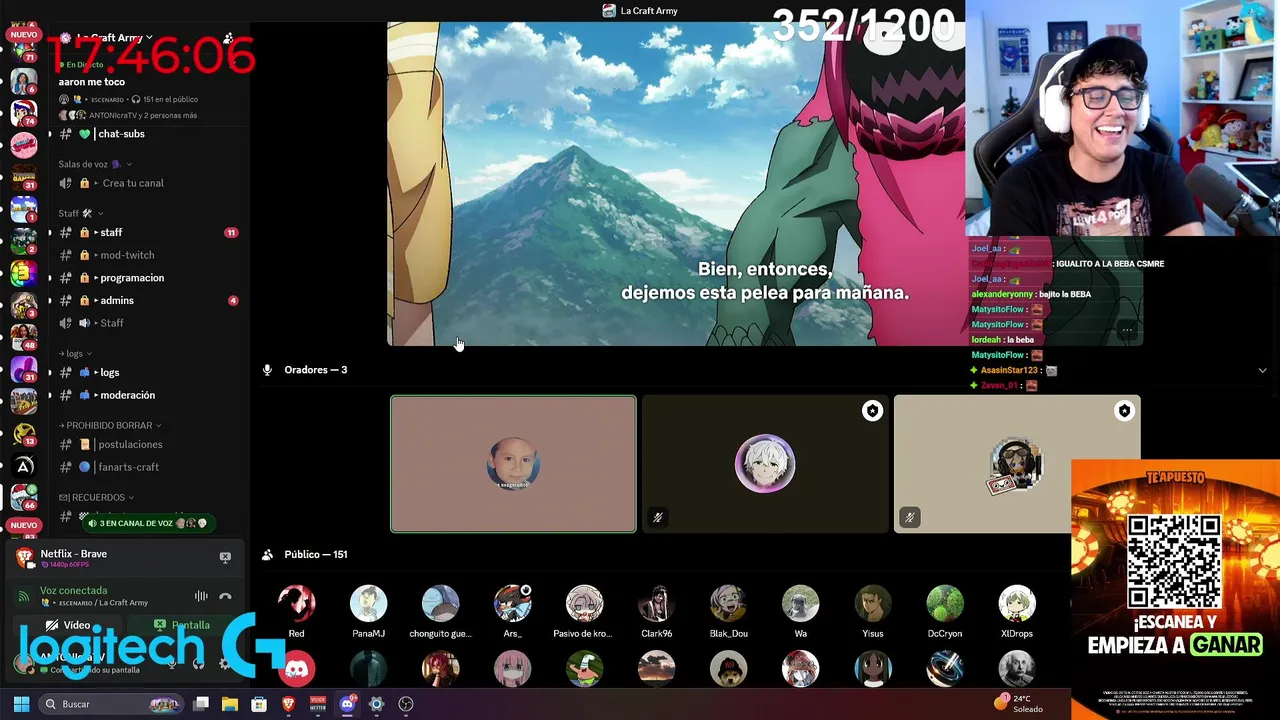
Task: Open the 24°C Soleado weather widget
Action: (x=1019, y=703)
